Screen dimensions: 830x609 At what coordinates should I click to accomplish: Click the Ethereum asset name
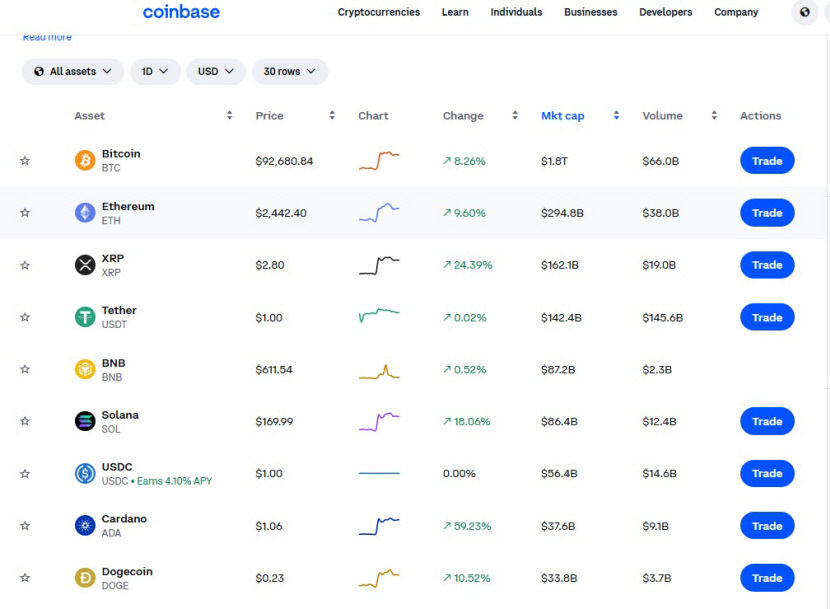point(128,206)
